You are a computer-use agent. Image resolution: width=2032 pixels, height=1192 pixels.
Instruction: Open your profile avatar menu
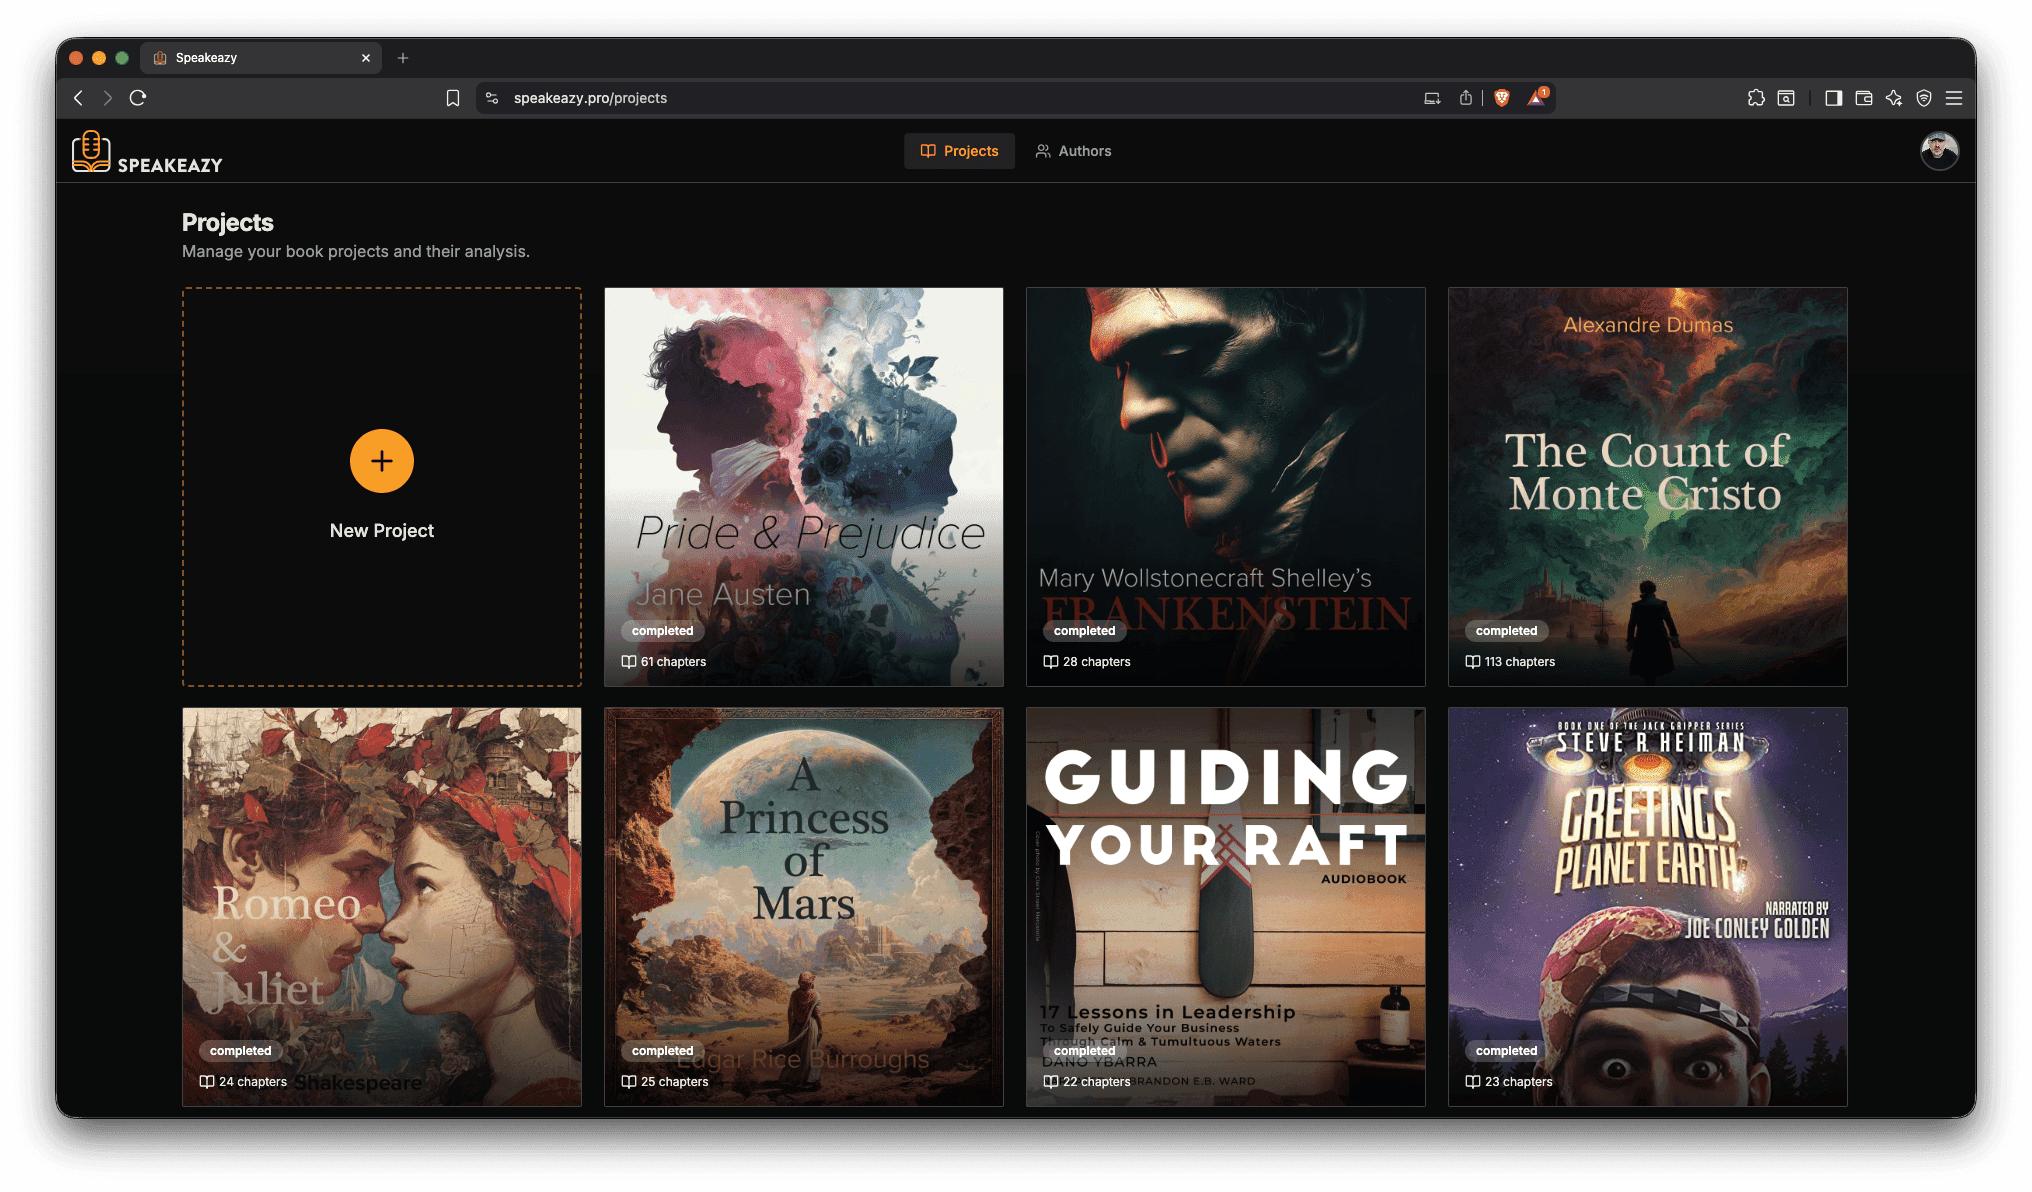[x=1939, y=151]
